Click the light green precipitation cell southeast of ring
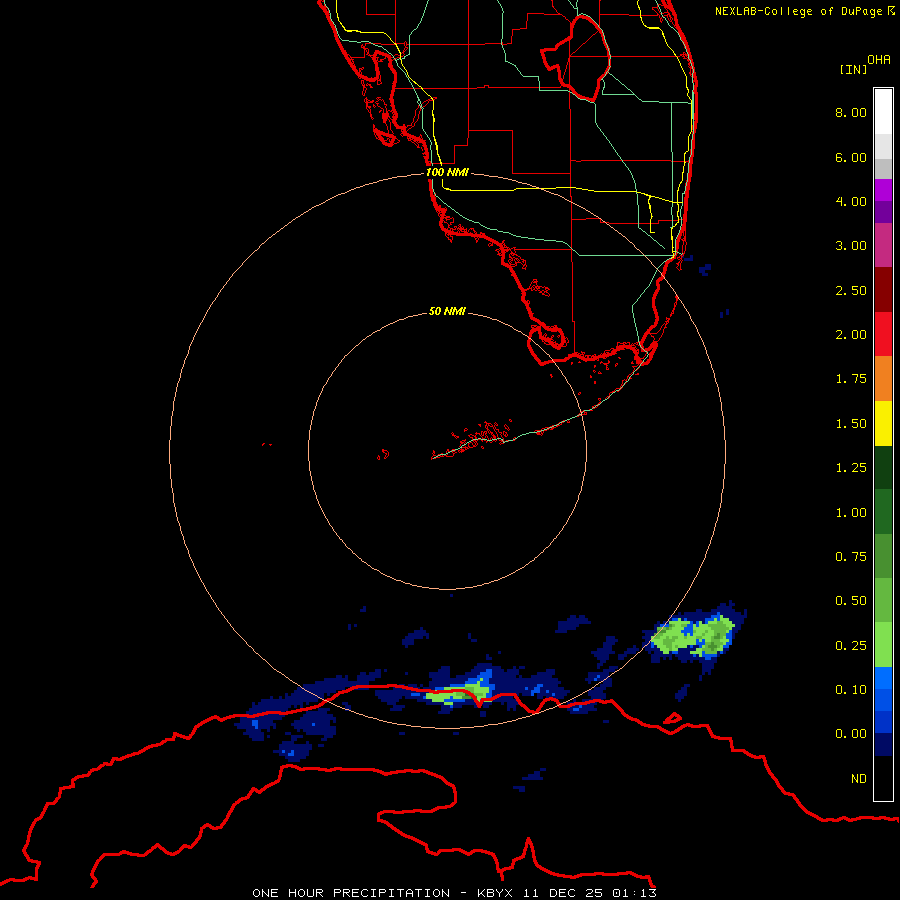This screenshot has width=900, height=900. point(693,636)
